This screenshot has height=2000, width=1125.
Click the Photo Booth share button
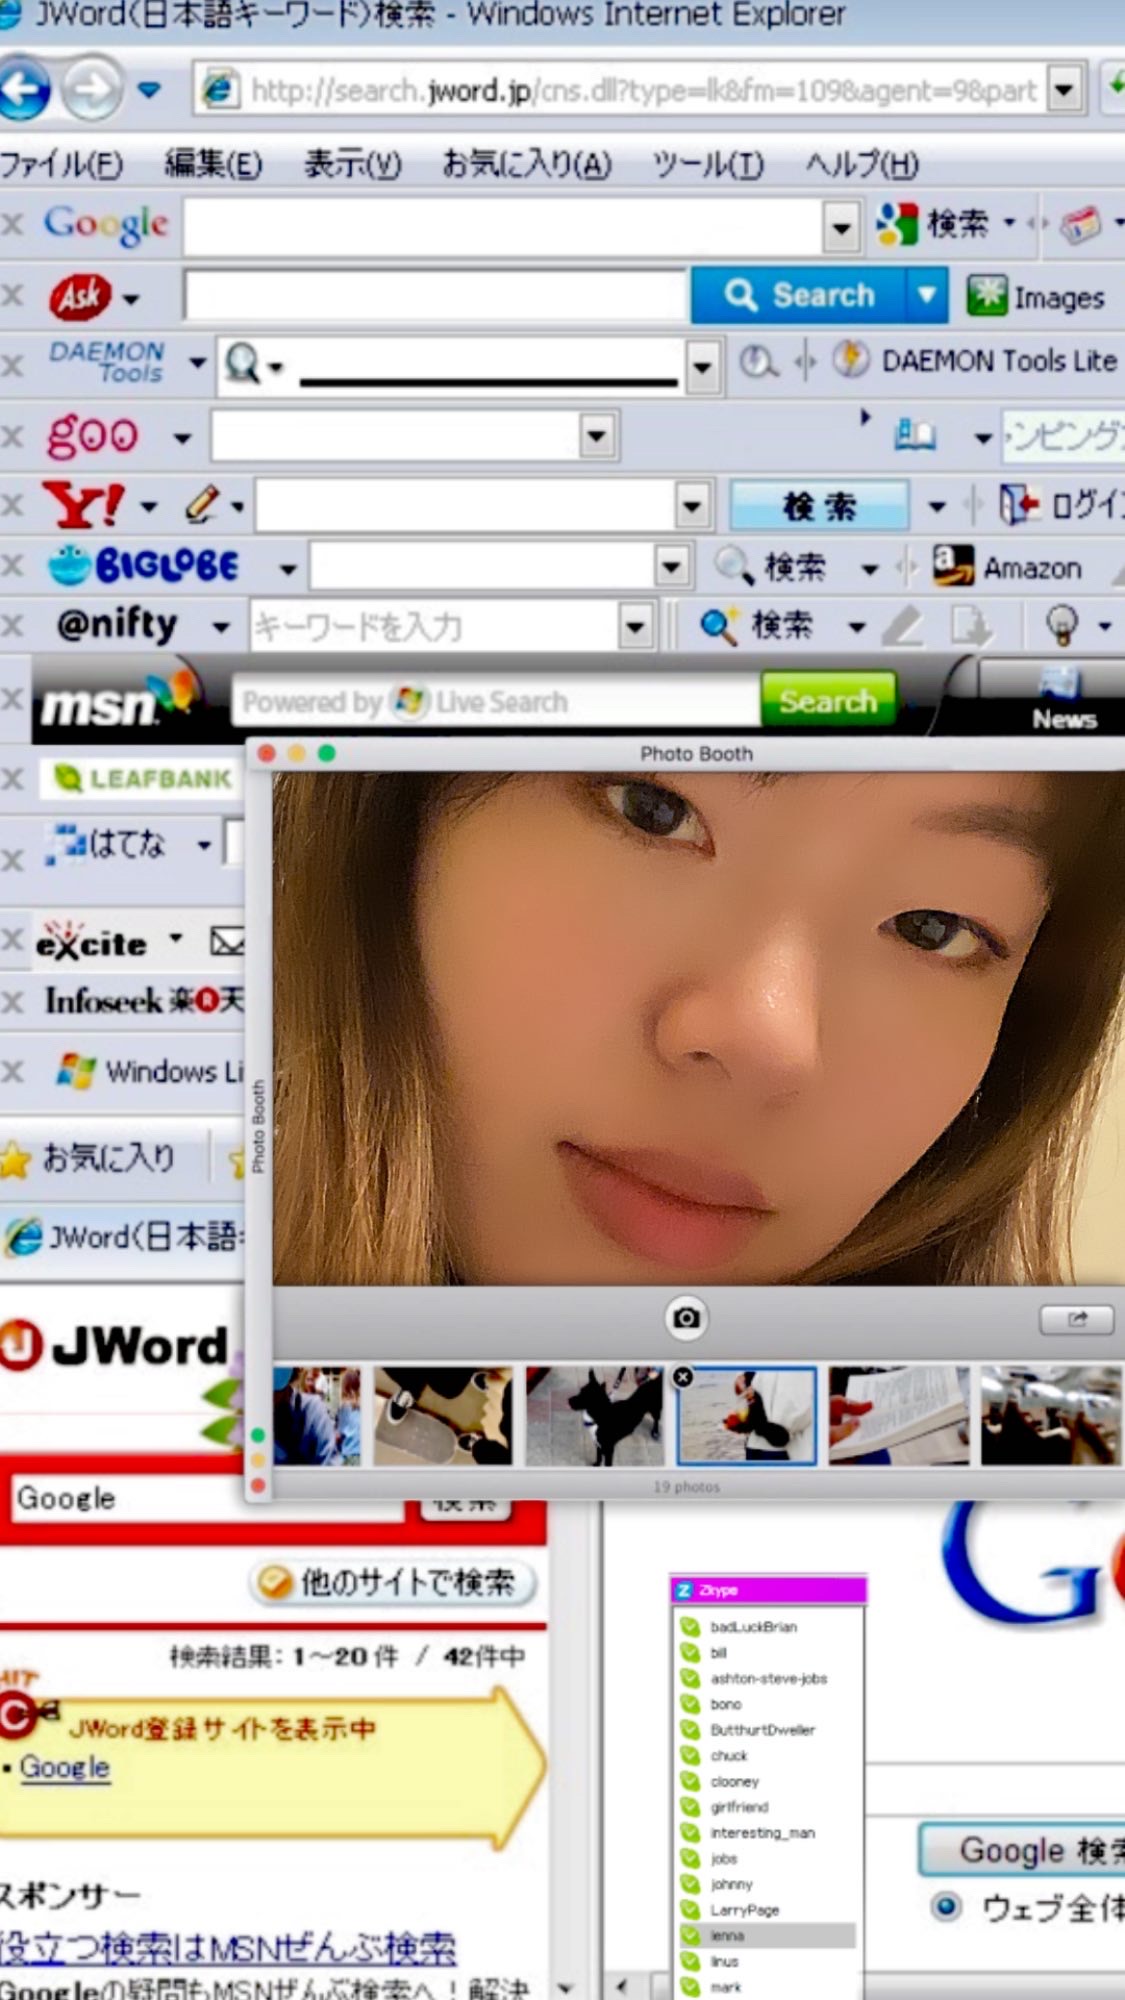point(1076,1319)
